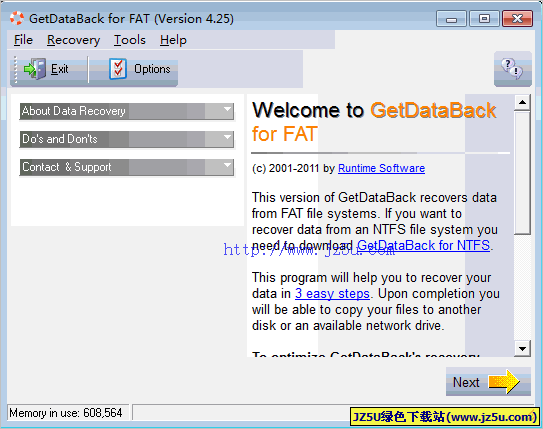Click the GetDataBack lifesaver title bar icon
Viewport: 543px width, 429px height.
point(17,18)
